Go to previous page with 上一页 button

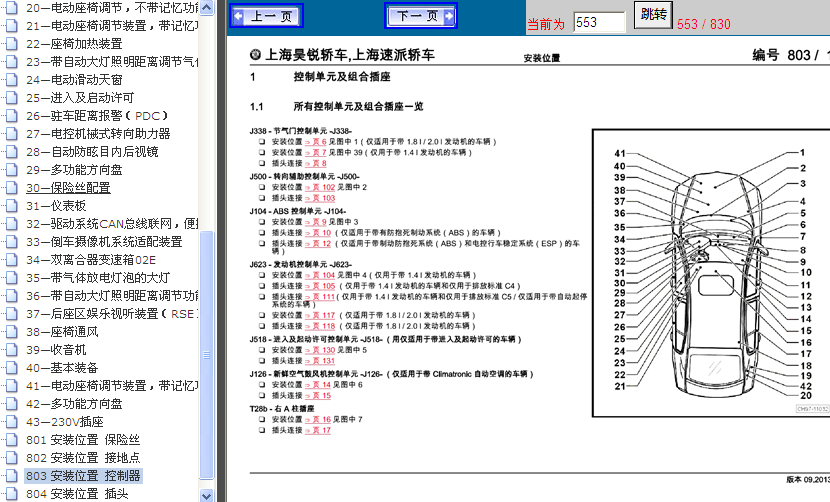point(267,16)
